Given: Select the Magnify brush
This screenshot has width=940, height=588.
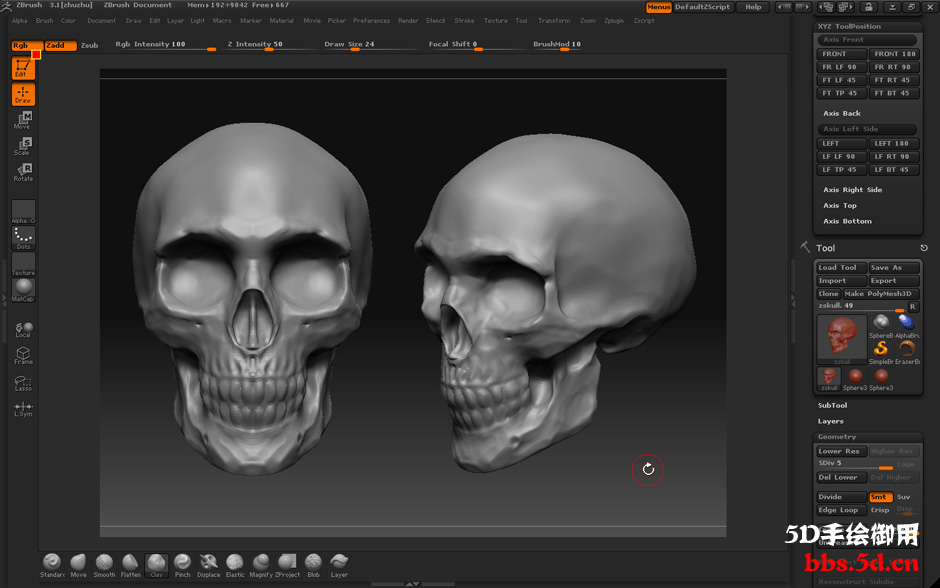Looking at the screenshot, I should coord(261,565).
